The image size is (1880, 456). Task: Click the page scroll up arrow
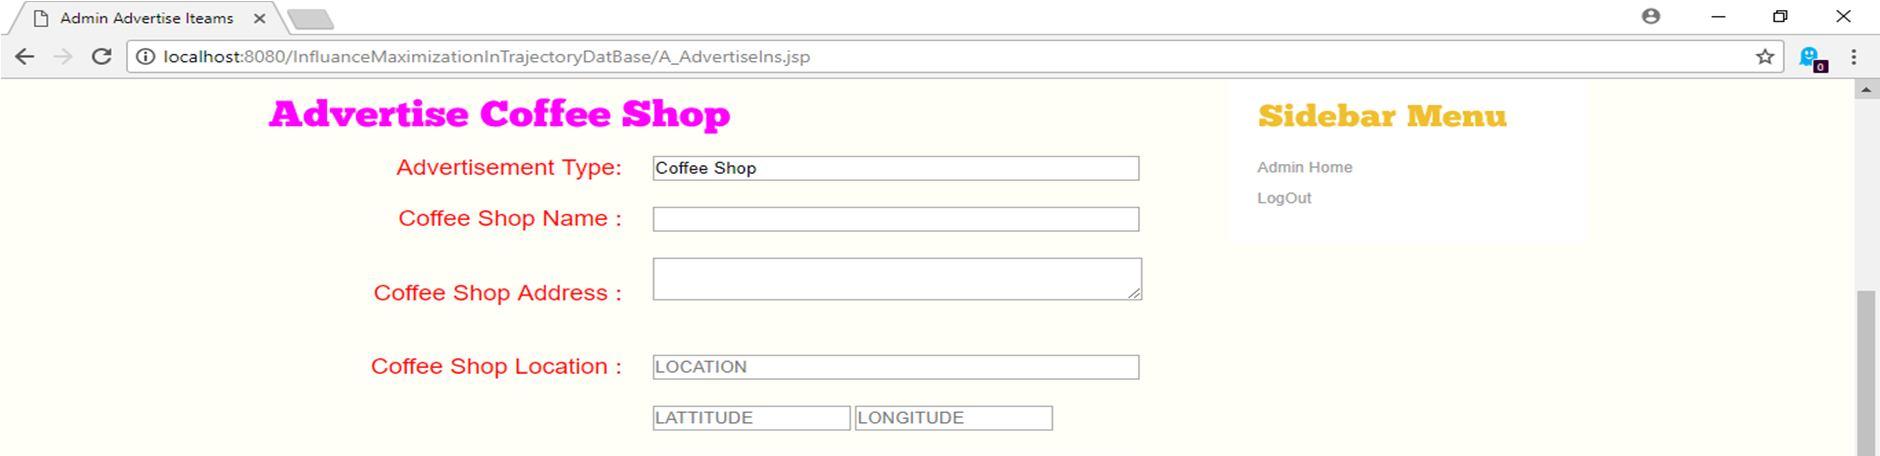point(1866,90)
